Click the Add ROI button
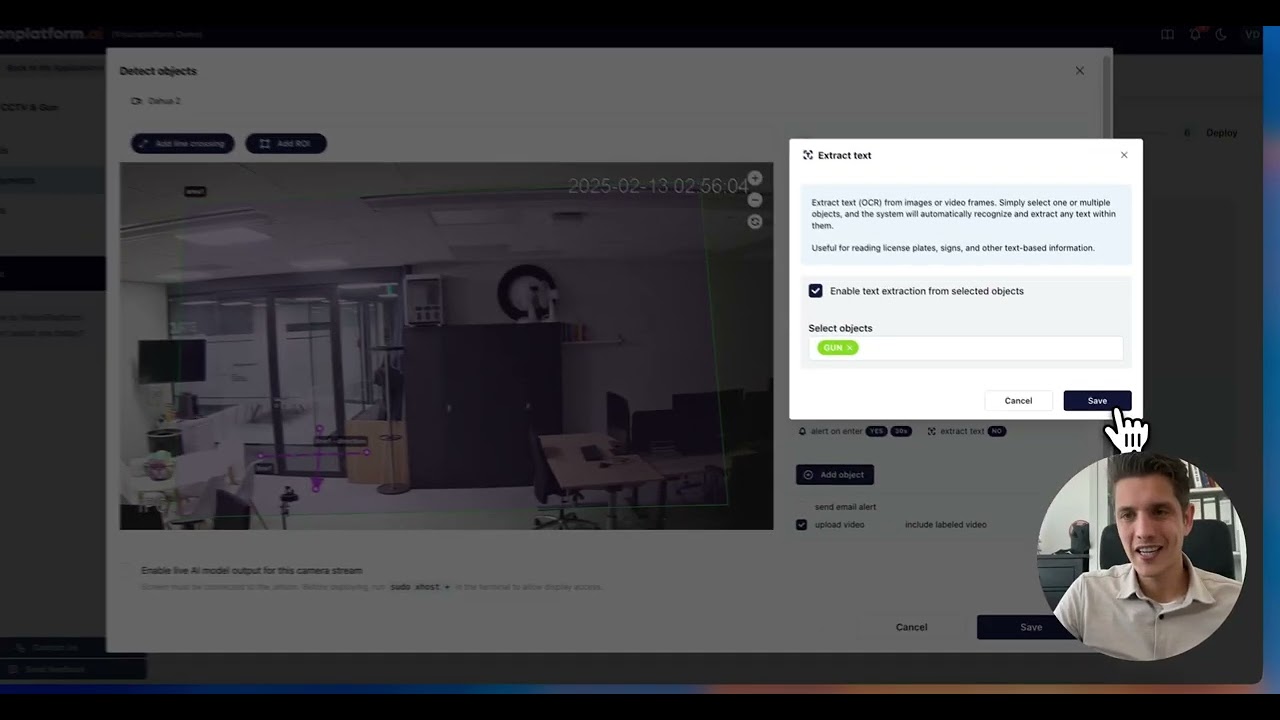This screenshot has height=720, width=1280. tap(286, 144)
